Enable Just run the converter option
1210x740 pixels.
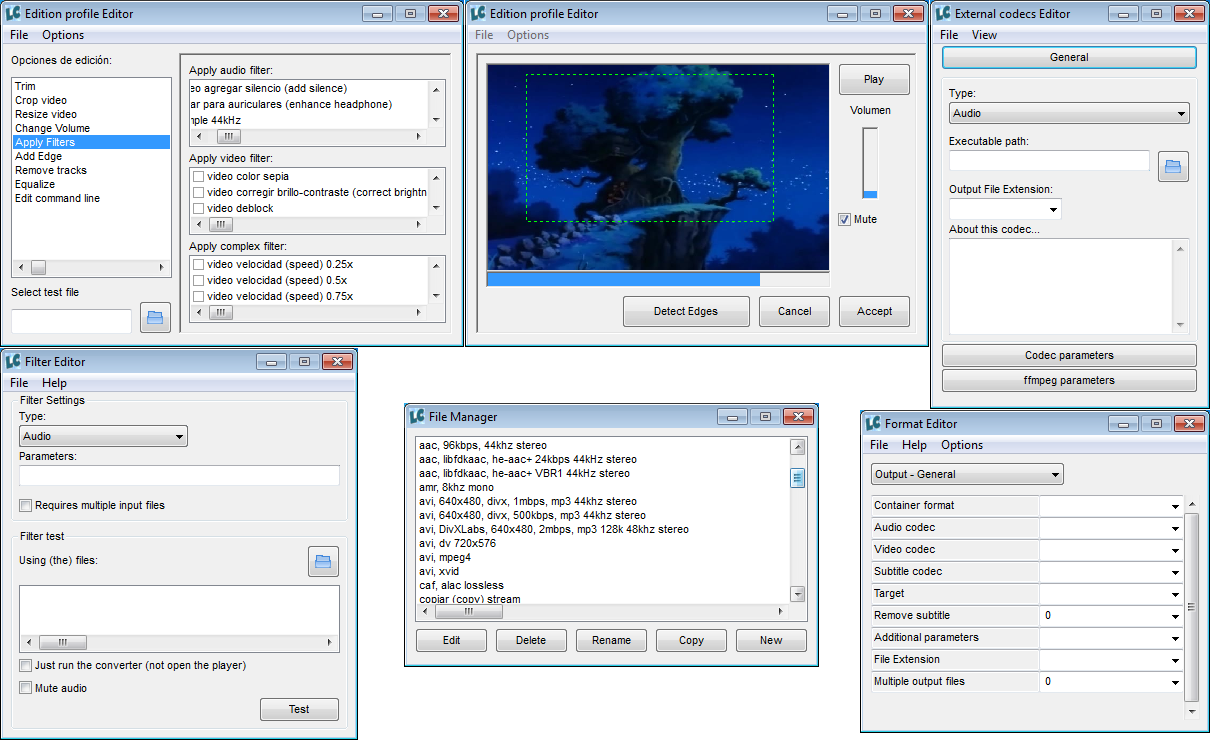[x=26, y=665]
